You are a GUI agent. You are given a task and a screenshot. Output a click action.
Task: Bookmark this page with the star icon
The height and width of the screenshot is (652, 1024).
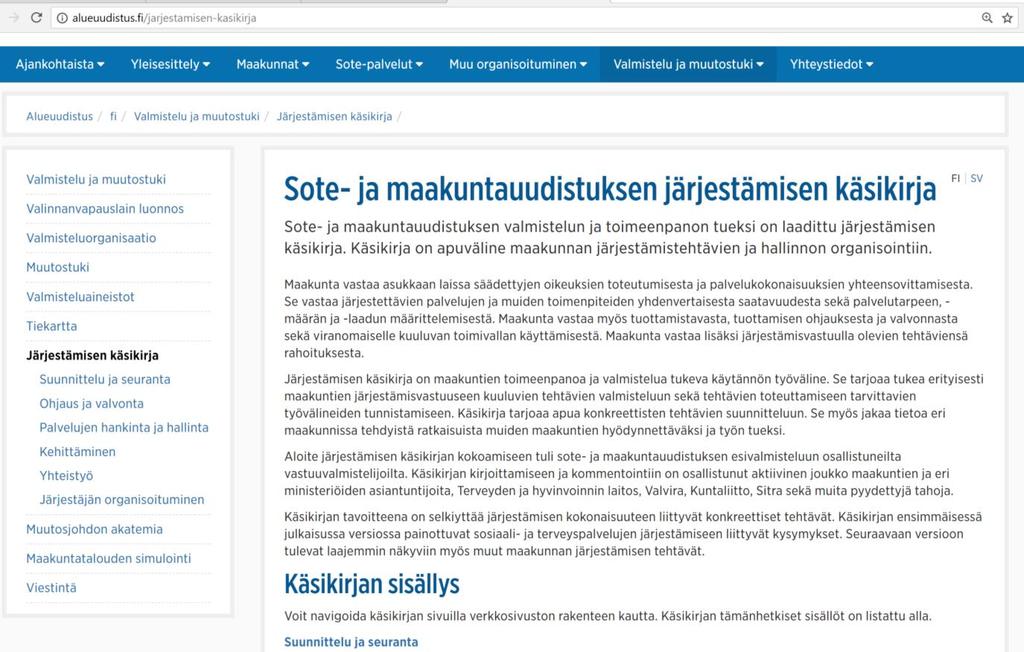1008,18
